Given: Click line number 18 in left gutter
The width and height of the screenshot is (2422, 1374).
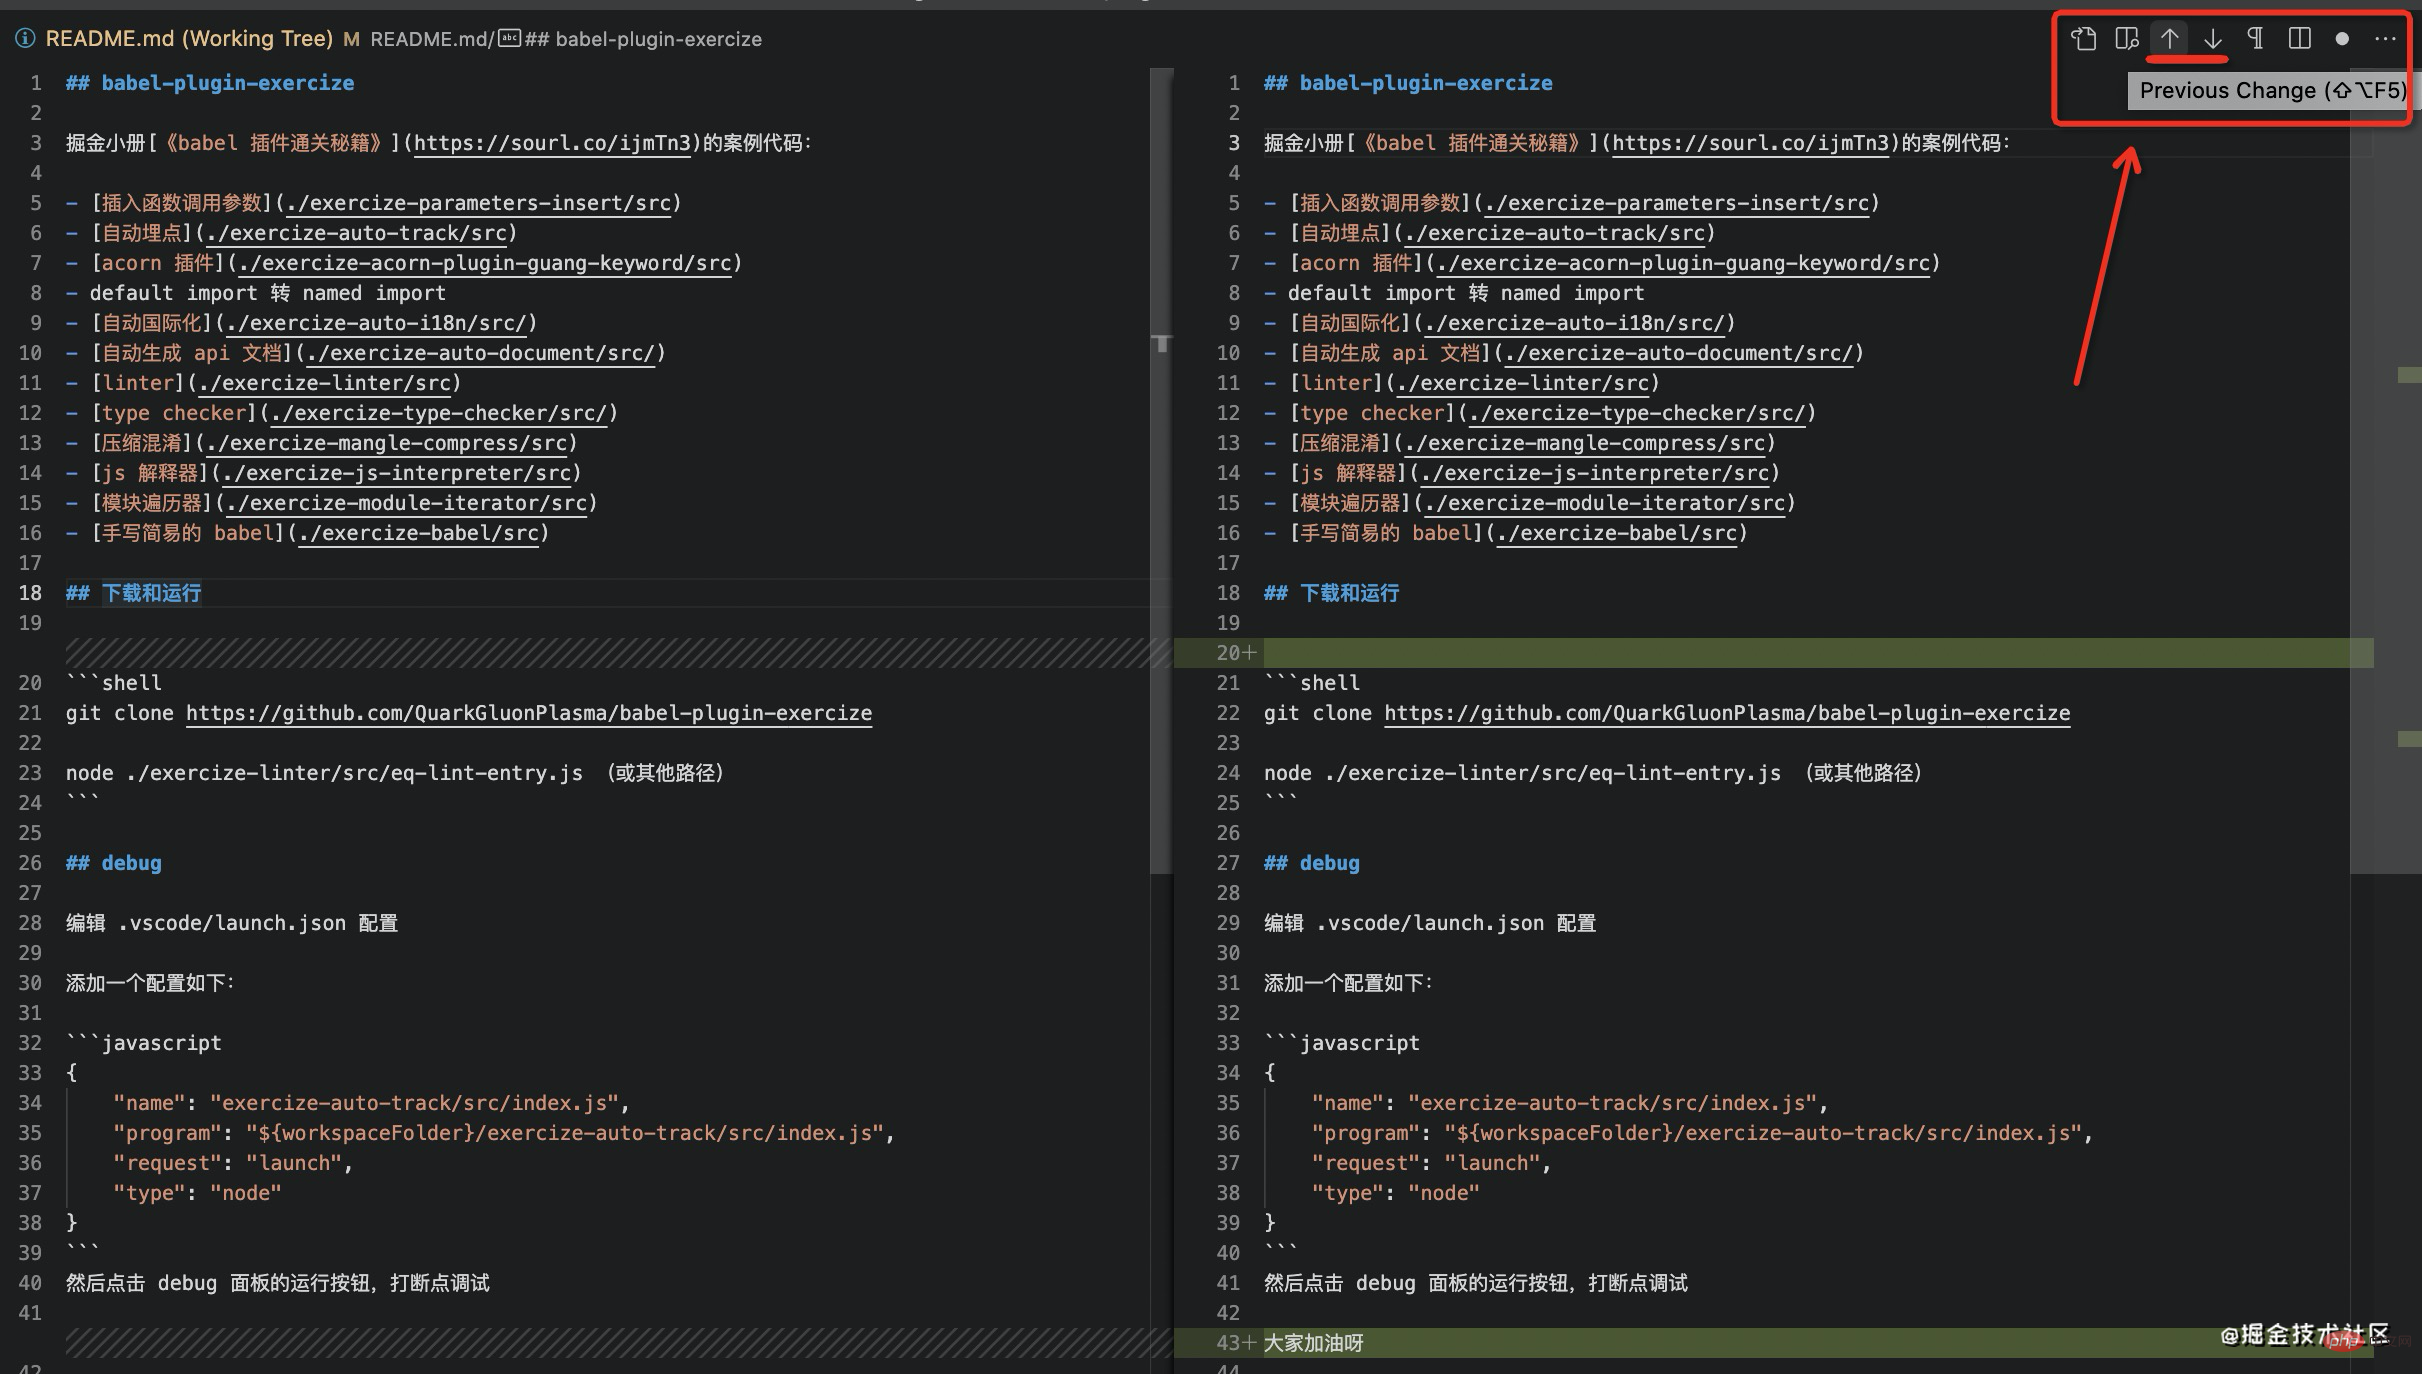Looking at the screenshot, I should pos(30,593).
